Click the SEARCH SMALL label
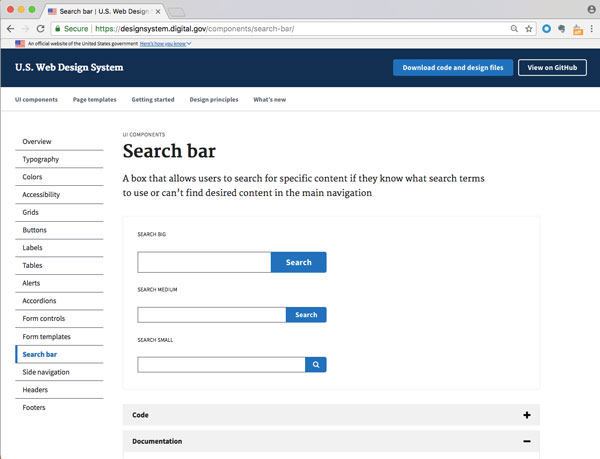Screen dimensions: 600x459 pos(155,340)
